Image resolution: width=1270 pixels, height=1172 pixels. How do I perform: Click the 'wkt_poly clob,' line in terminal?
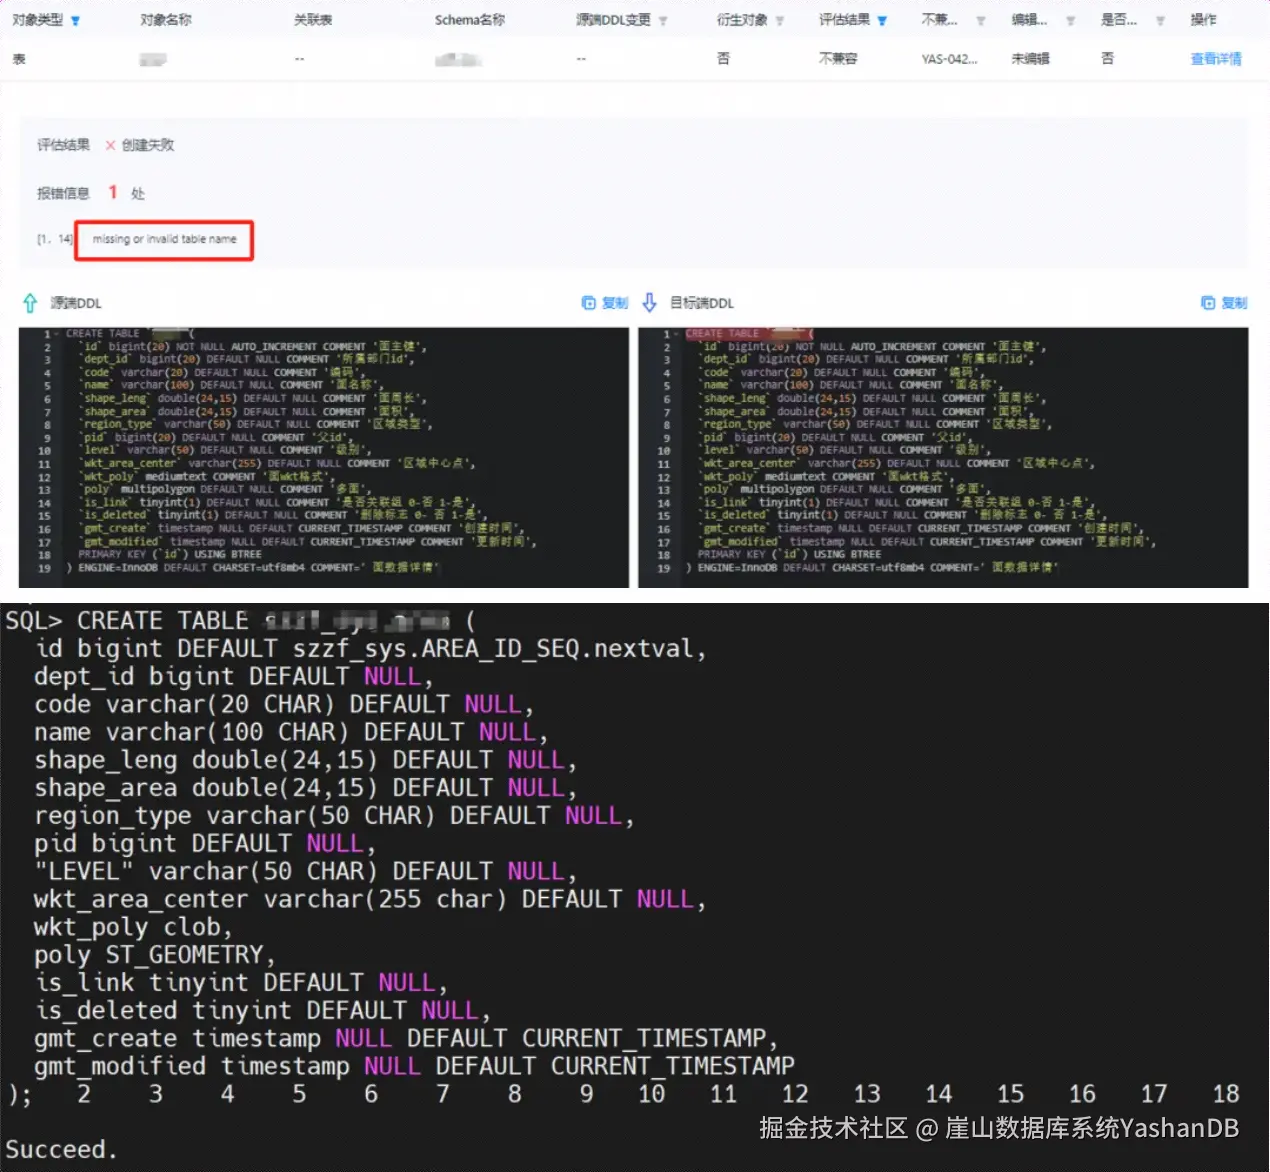pos(132,927)
